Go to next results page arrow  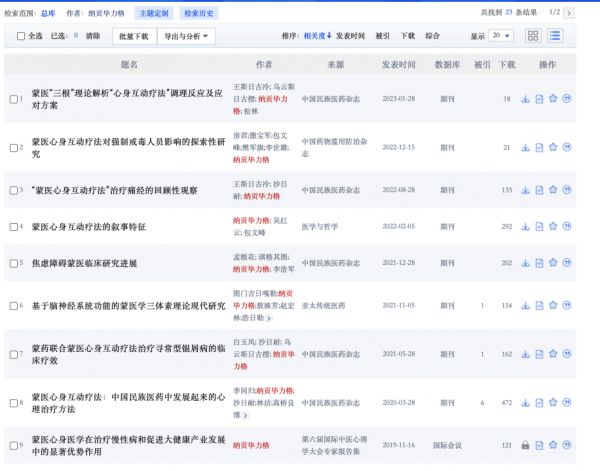pos(569,12)
